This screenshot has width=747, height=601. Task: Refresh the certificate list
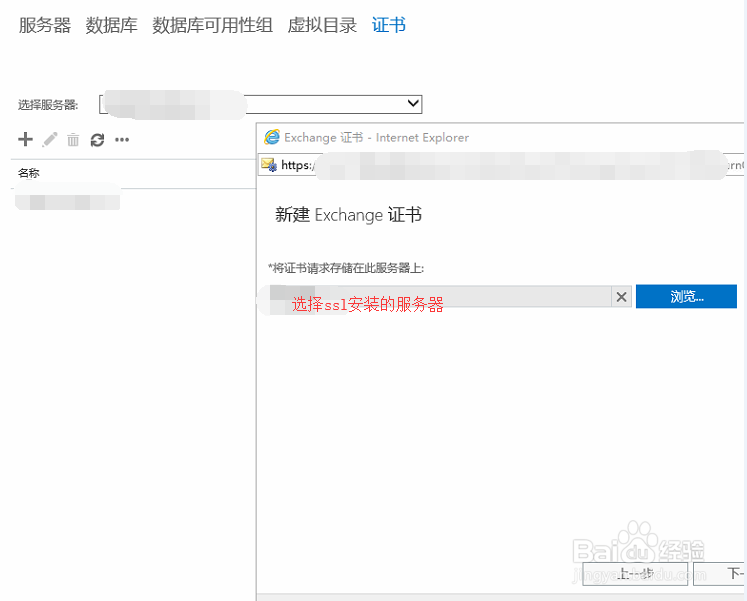pos(97,140)
